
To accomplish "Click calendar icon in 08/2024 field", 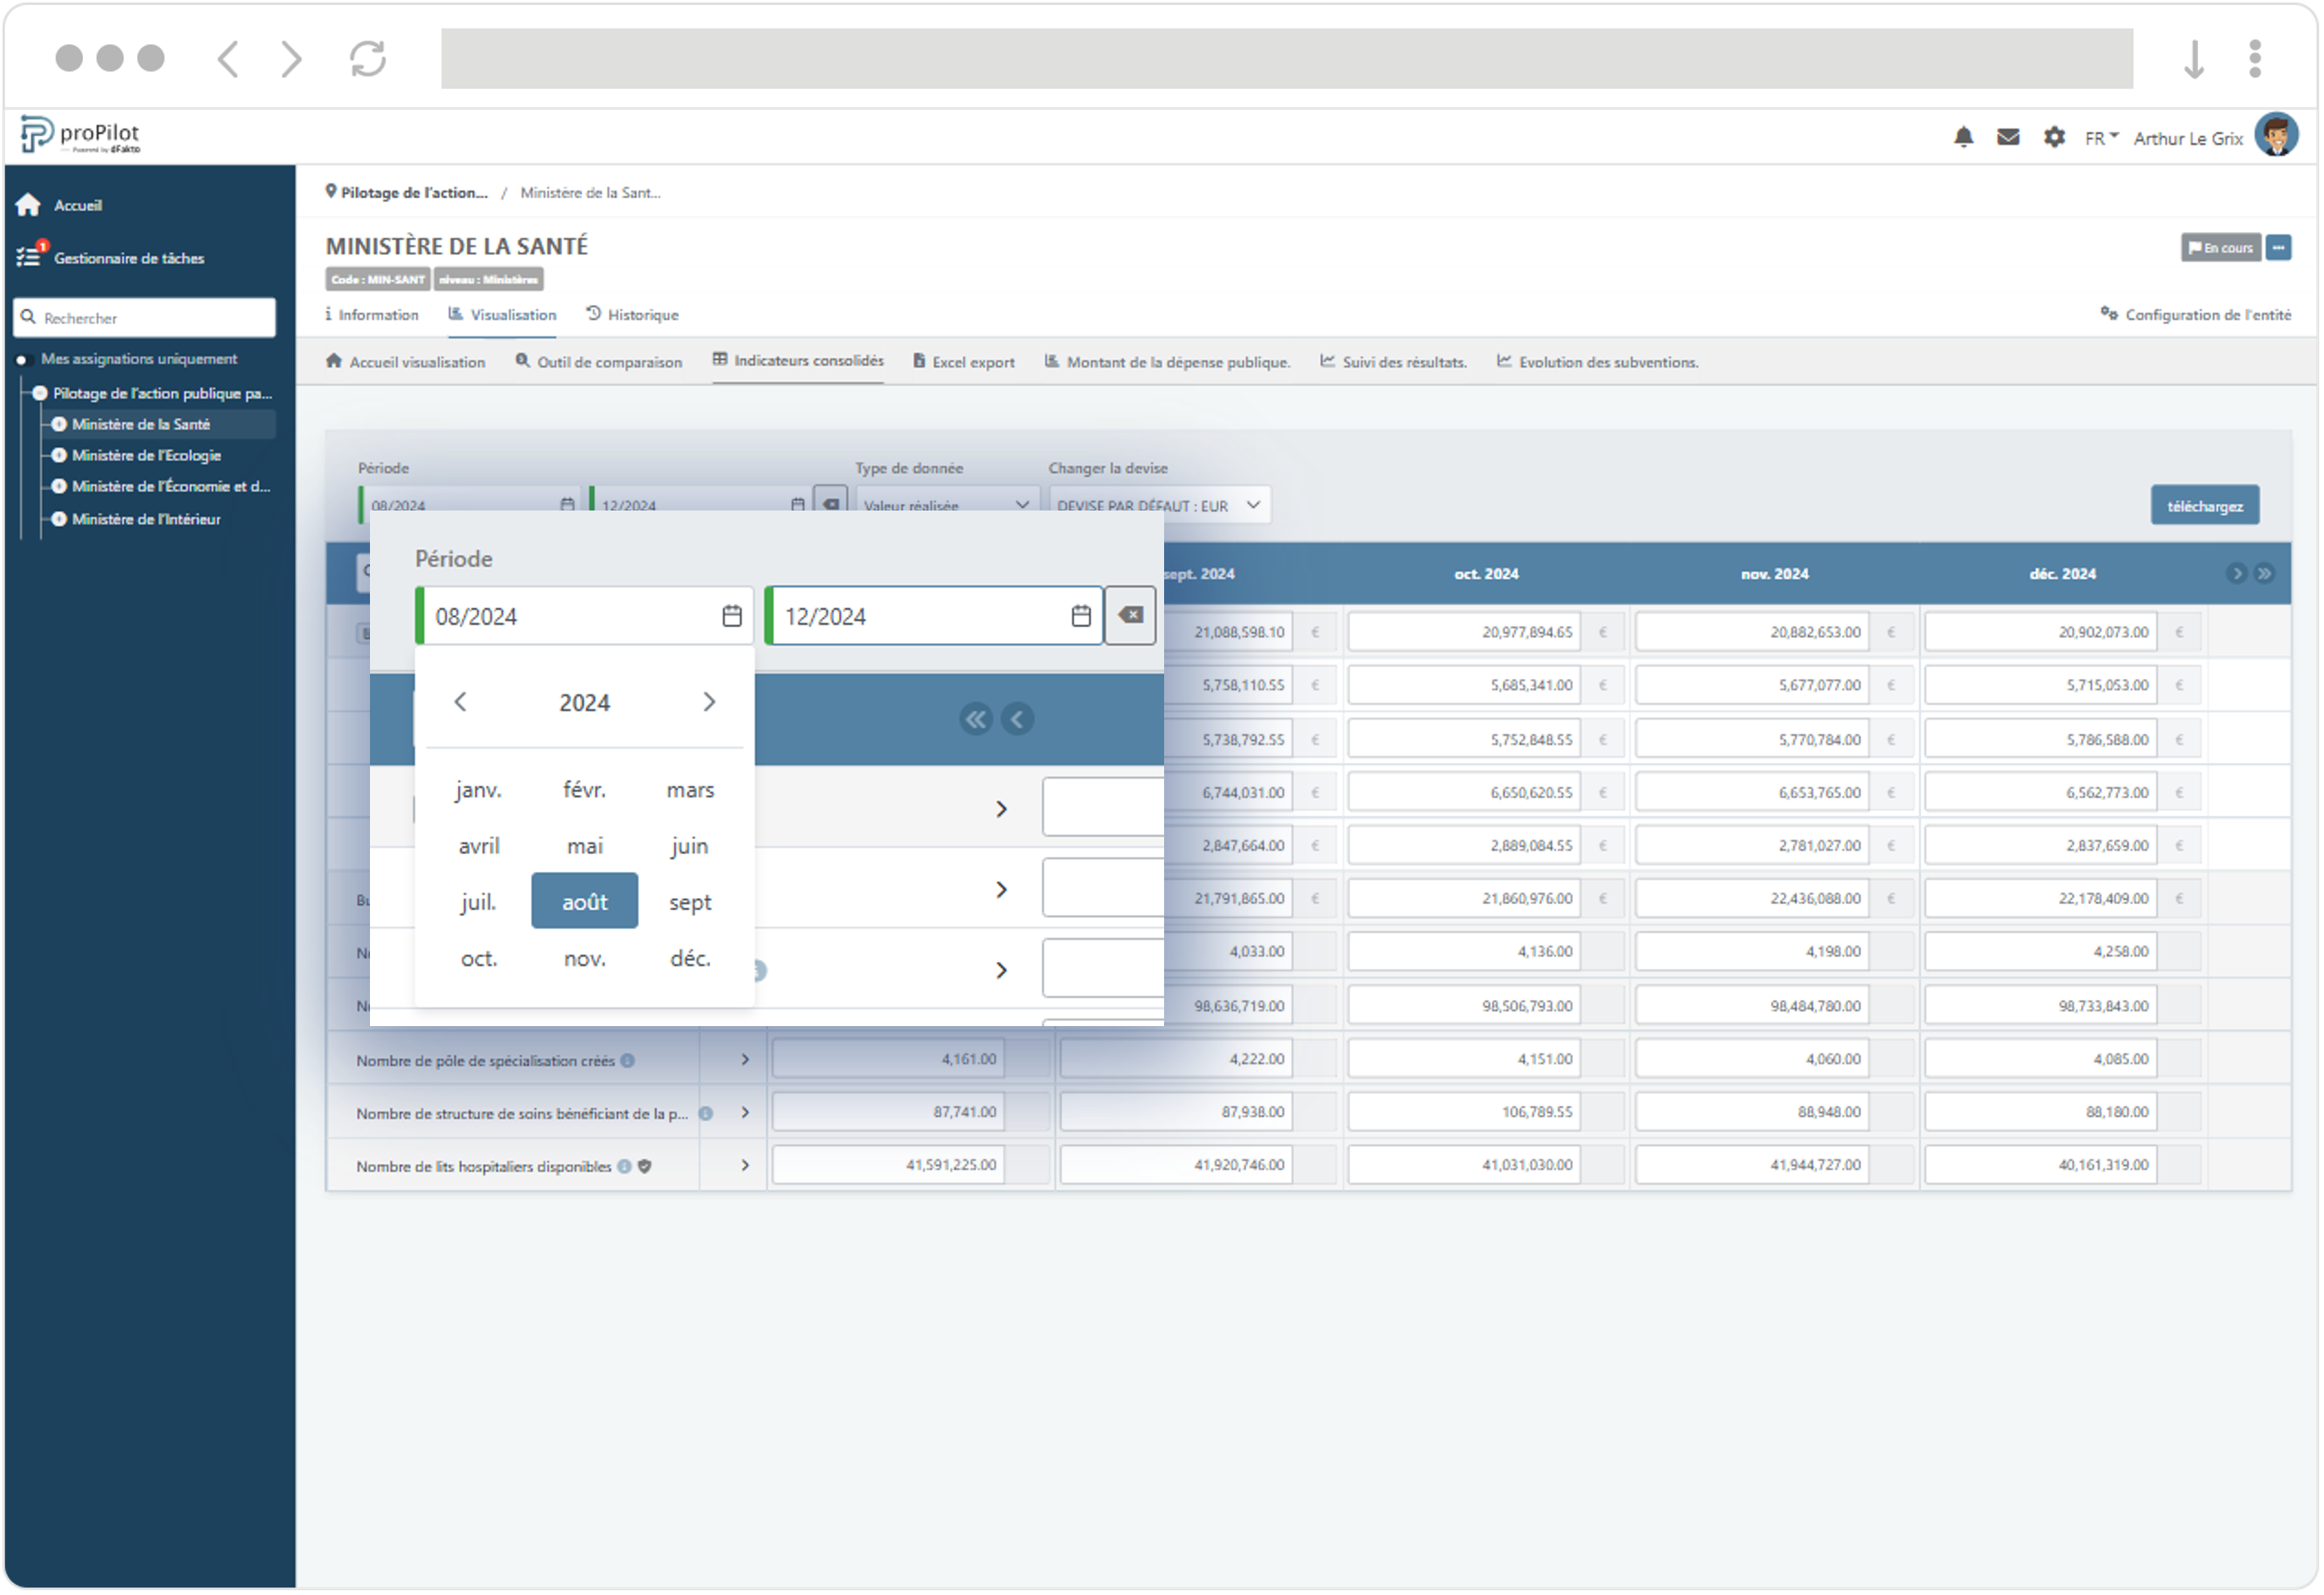I will click(732, 617).
